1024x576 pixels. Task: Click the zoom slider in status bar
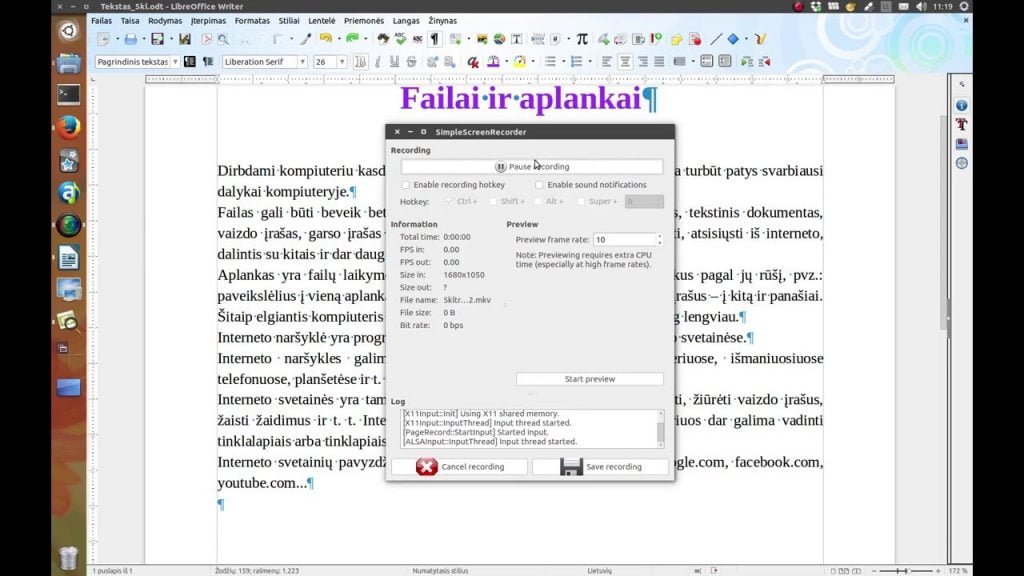tap(906, 571)
